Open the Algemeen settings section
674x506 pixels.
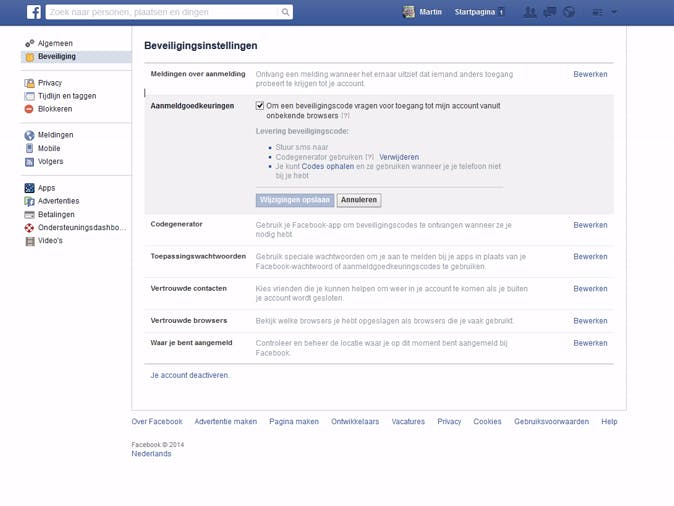point(55,43)
